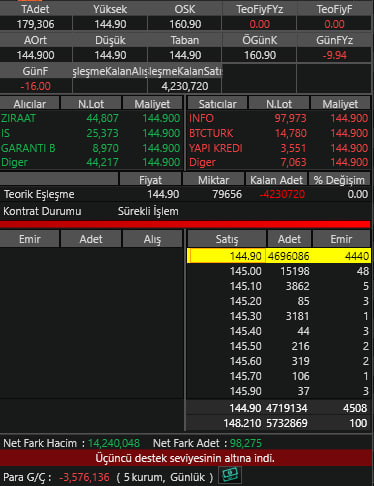Click the third support level alert banner
The image size is (374, 486).
click(185, 458)
